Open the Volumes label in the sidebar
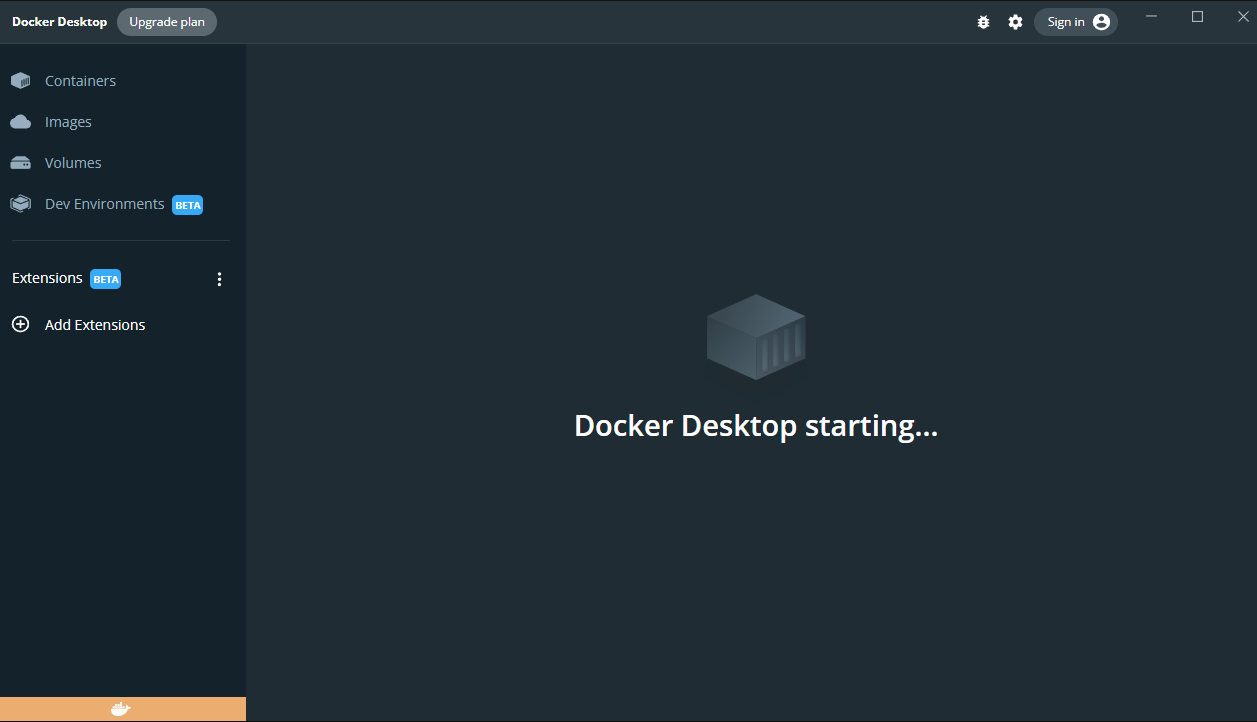 pos(73,163)
